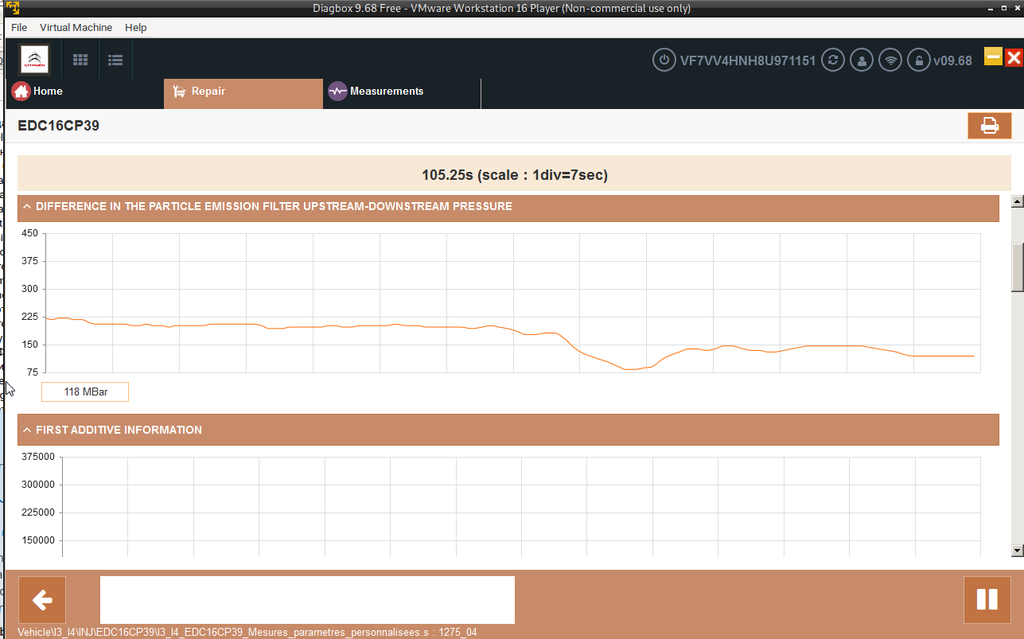The width and height of the screenshot is (1024, 639).
Task: Pause the live measurement recording
Action: [x=987, y=599]
